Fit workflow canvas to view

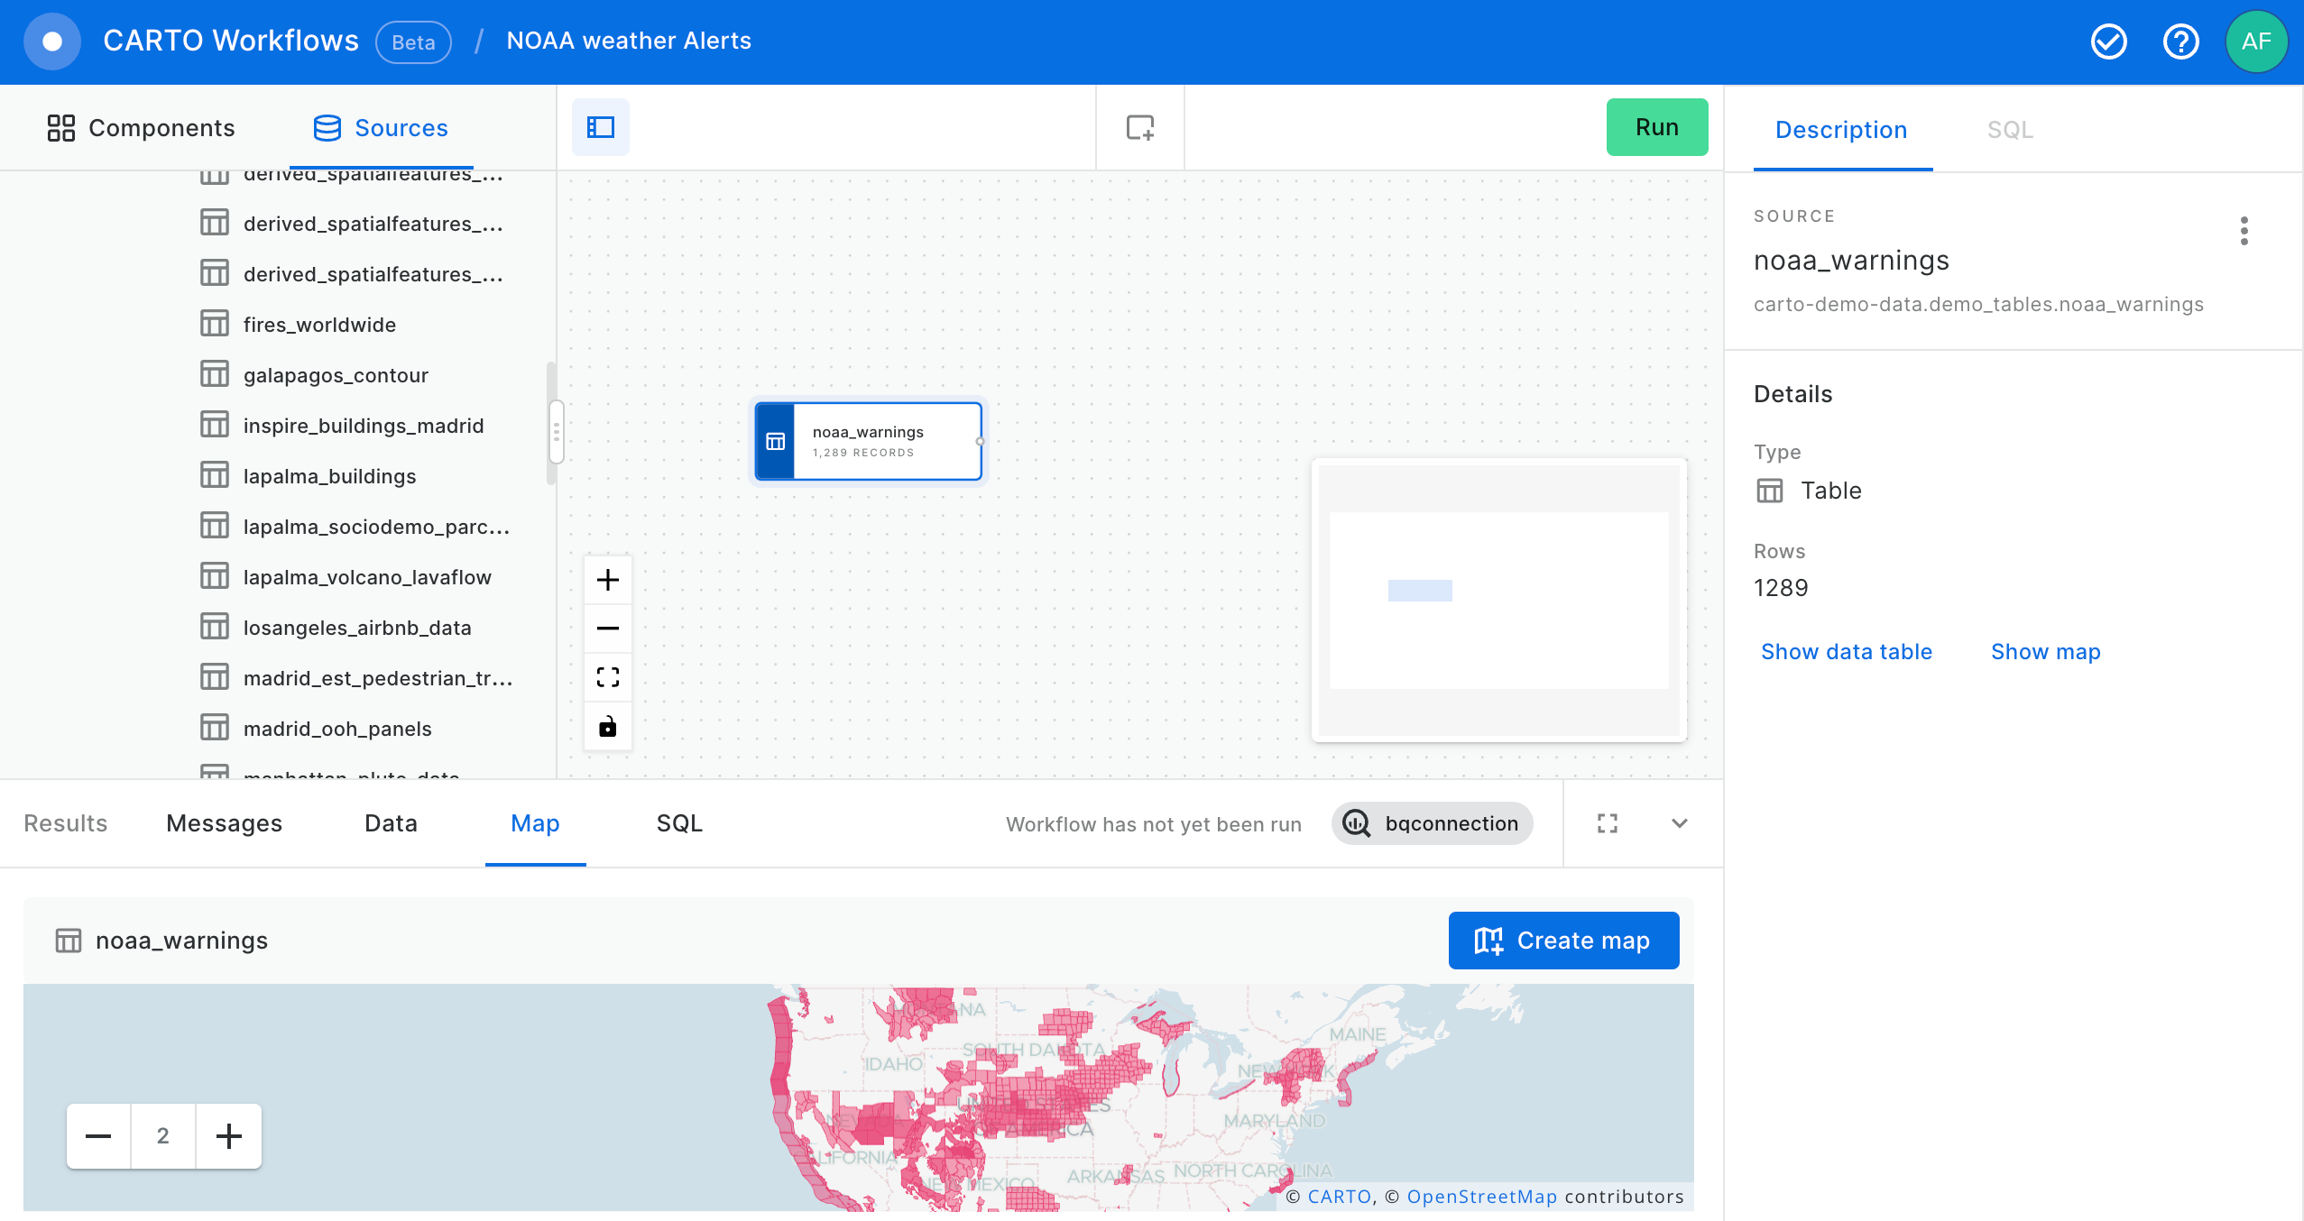(x=607, y=677)
